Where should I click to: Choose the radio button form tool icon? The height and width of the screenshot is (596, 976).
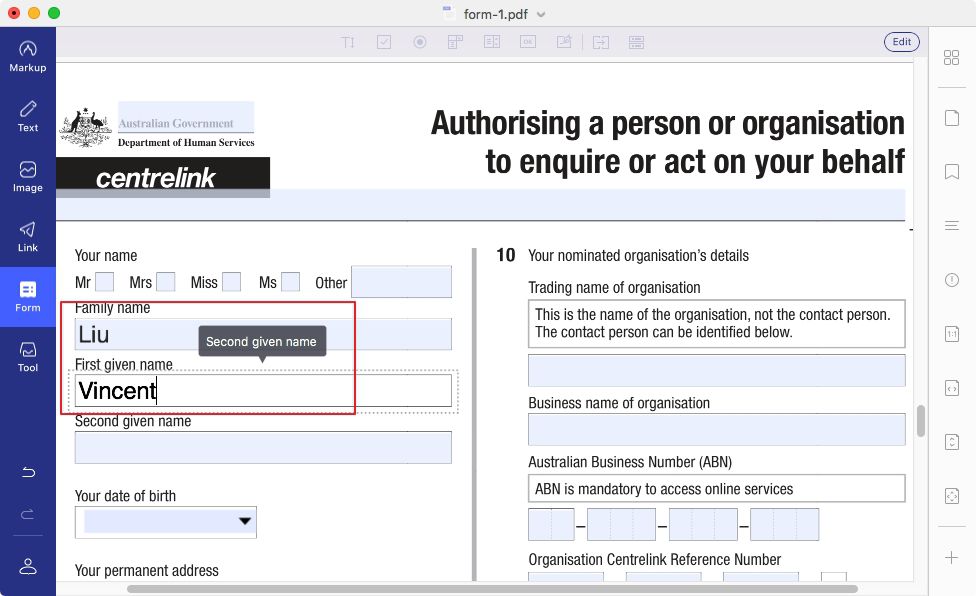click(420, 42)
